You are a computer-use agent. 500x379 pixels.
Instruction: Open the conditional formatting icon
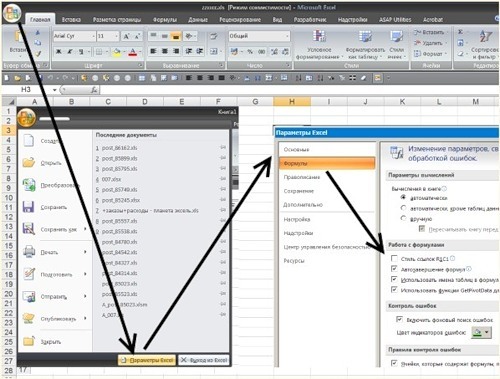point(319,36)
